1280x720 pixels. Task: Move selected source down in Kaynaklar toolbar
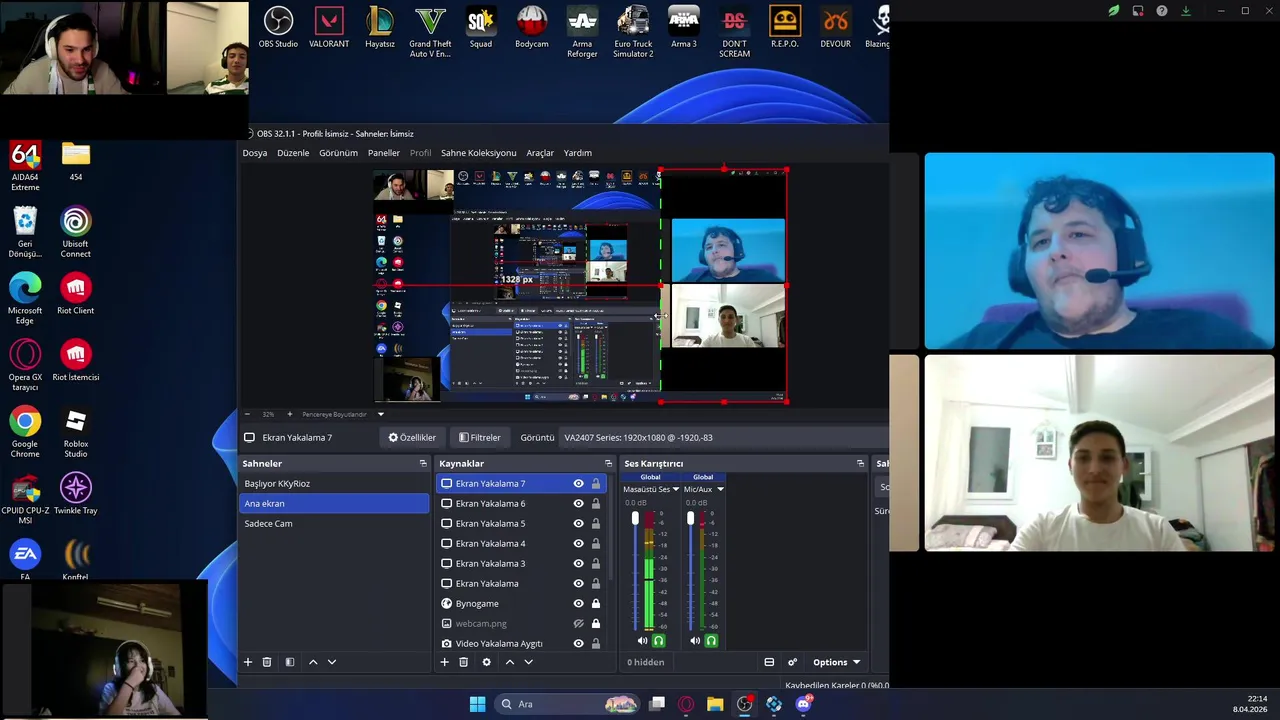529,662
